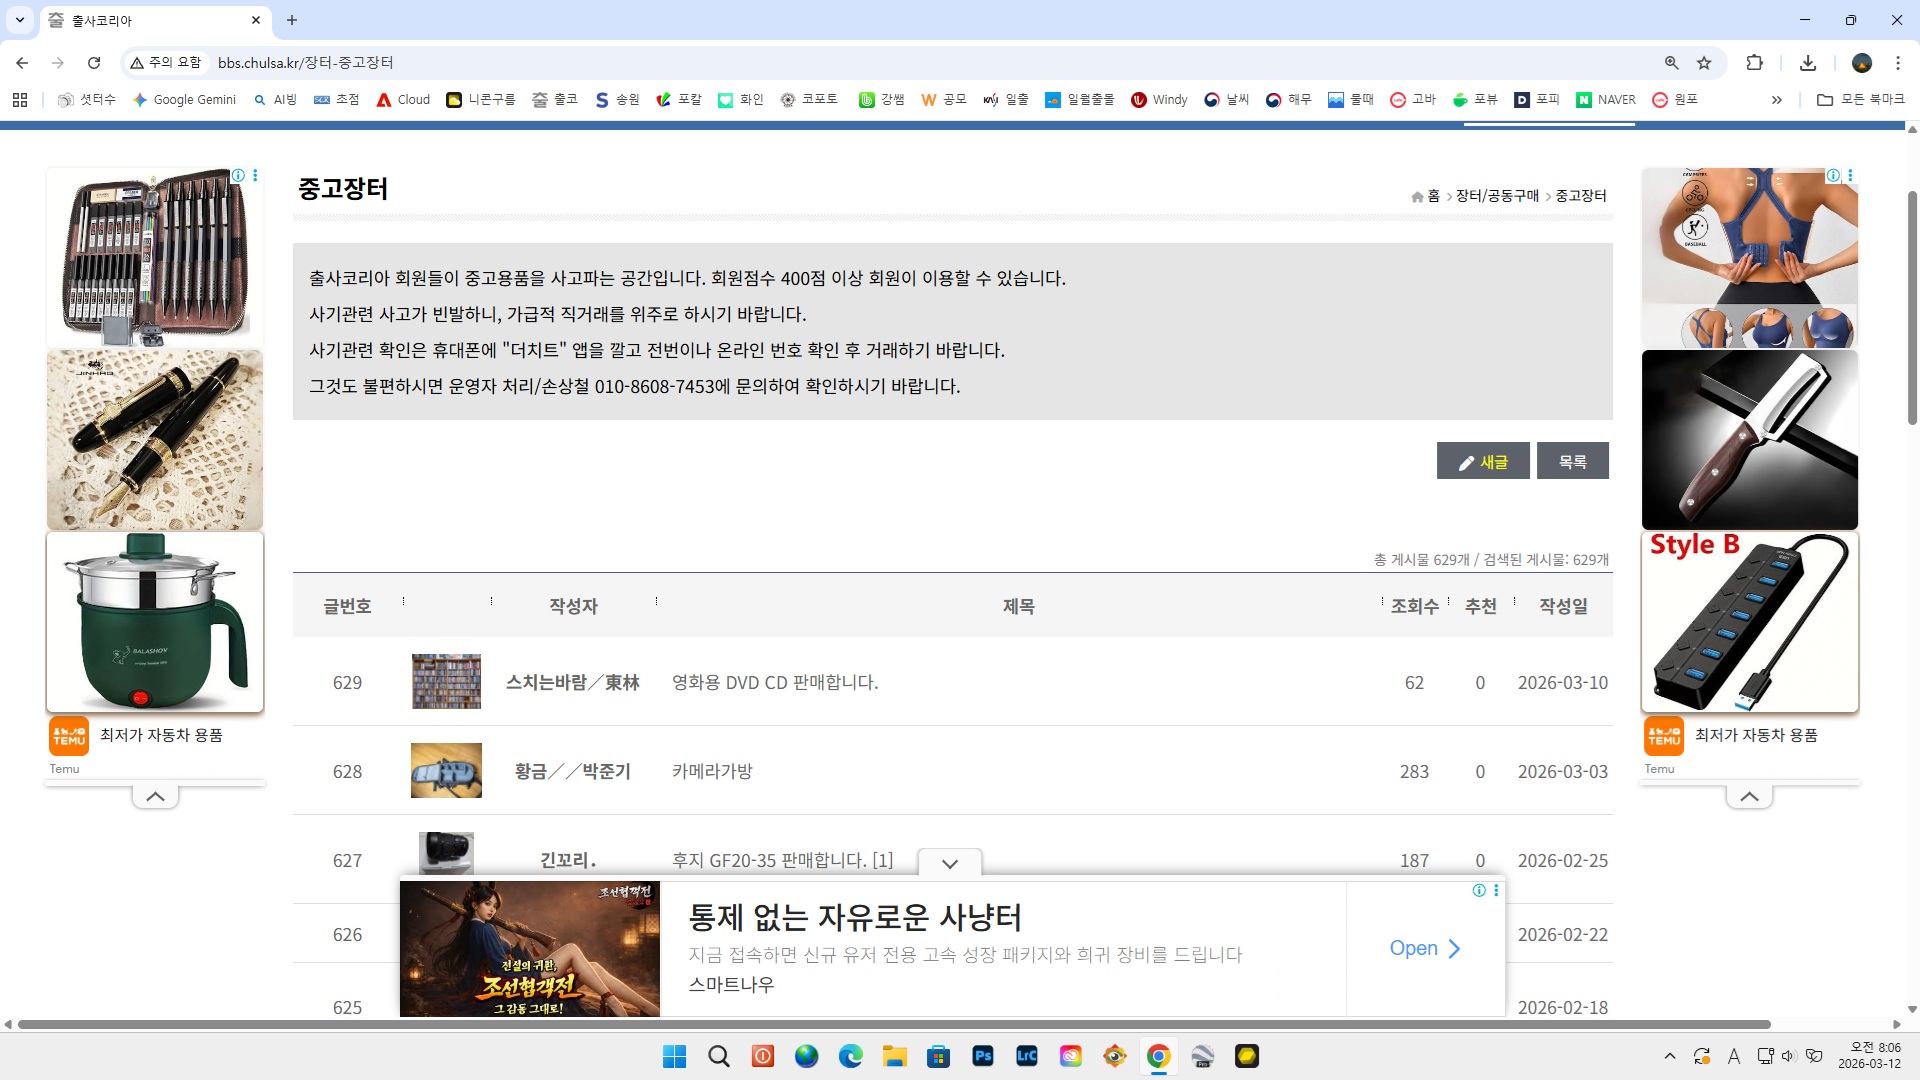This screenshot has height=1080, width=1920.
Task: Open the Chrome downloads icon
Action: pos(1808,63)
